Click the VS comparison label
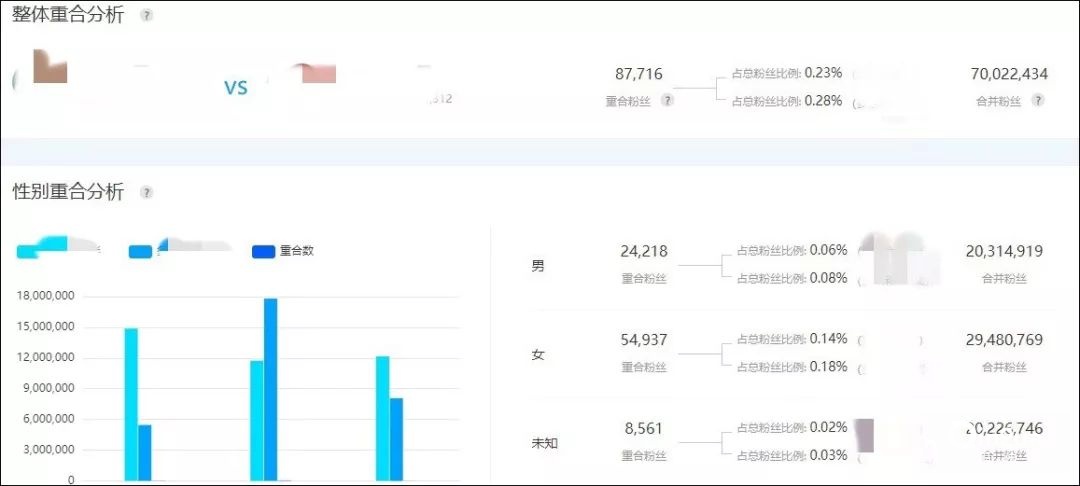Screen dimensions: 1080x486 [x=236, y=88]
